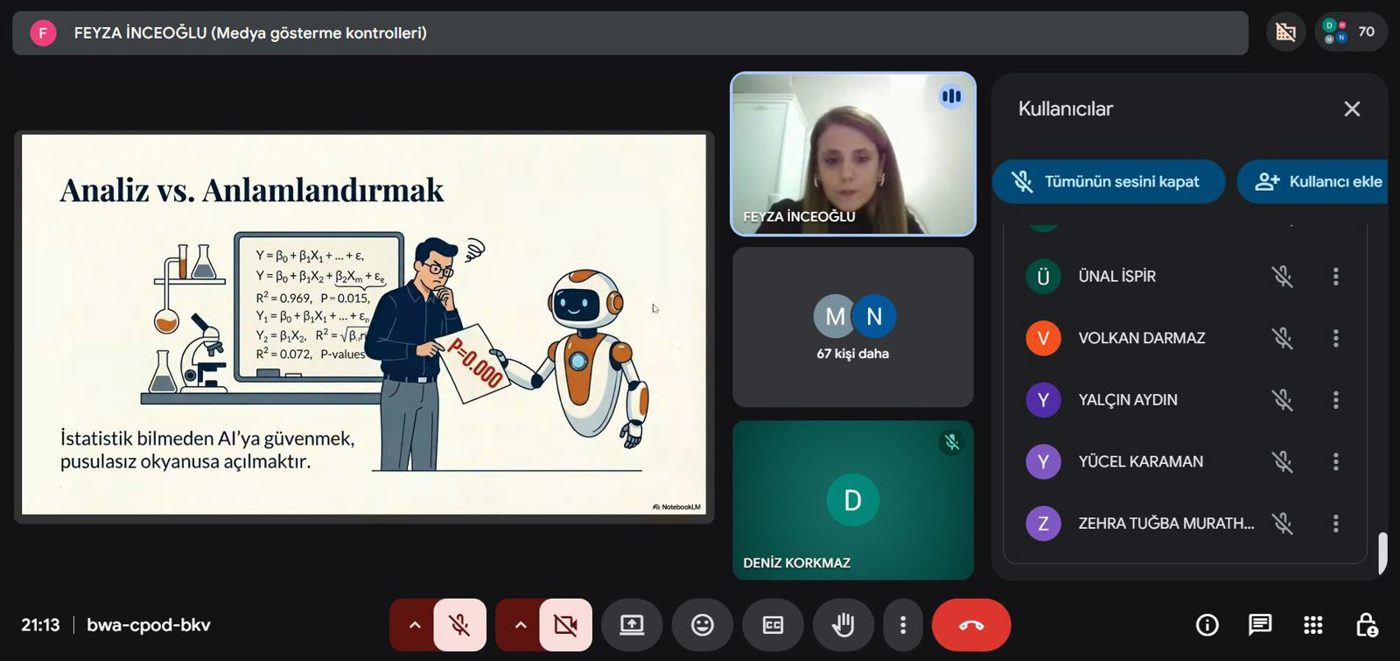Unmute your microphone
Image resolution: width=1400 pixels, height=661 pixels.
point(460,625)
